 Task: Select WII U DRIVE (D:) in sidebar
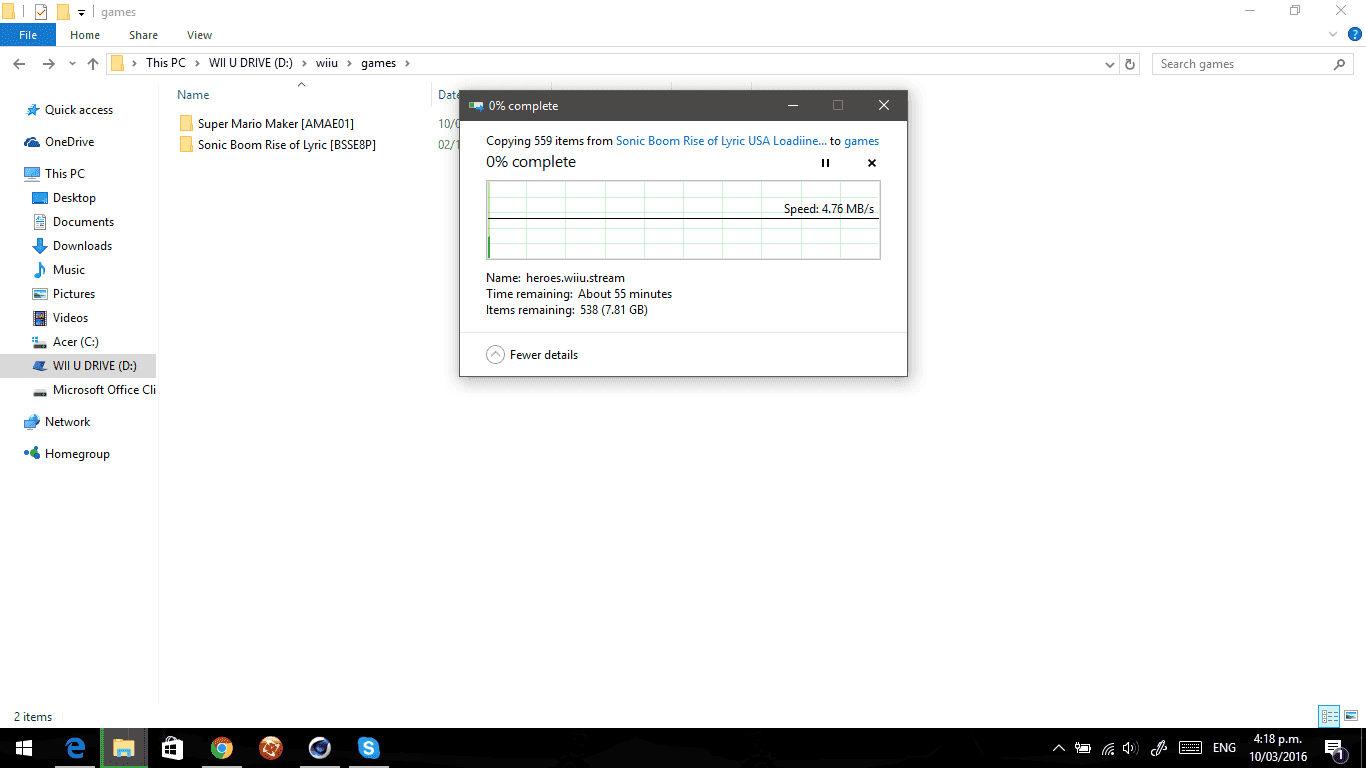(78, 366)
